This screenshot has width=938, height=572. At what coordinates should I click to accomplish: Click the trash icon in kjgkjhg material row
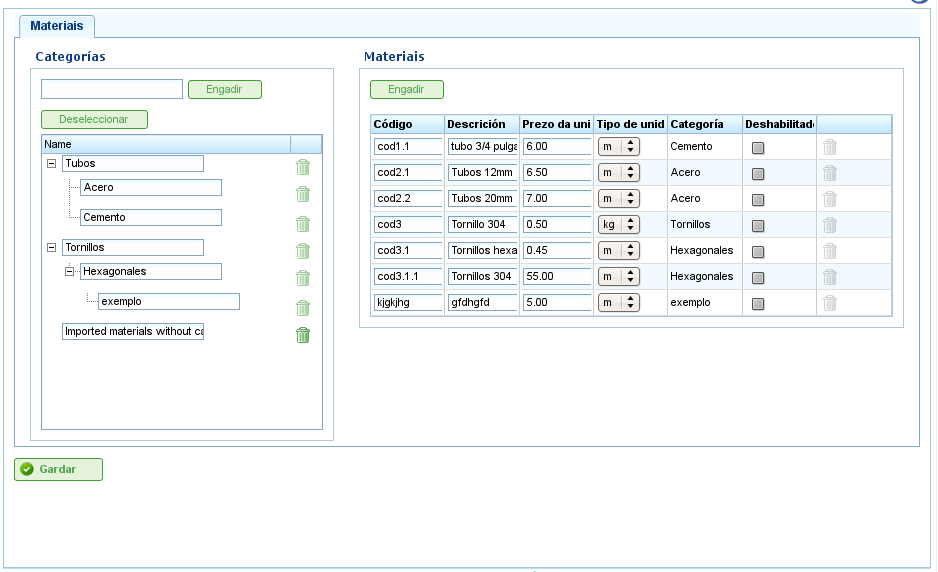click(830, 303)
